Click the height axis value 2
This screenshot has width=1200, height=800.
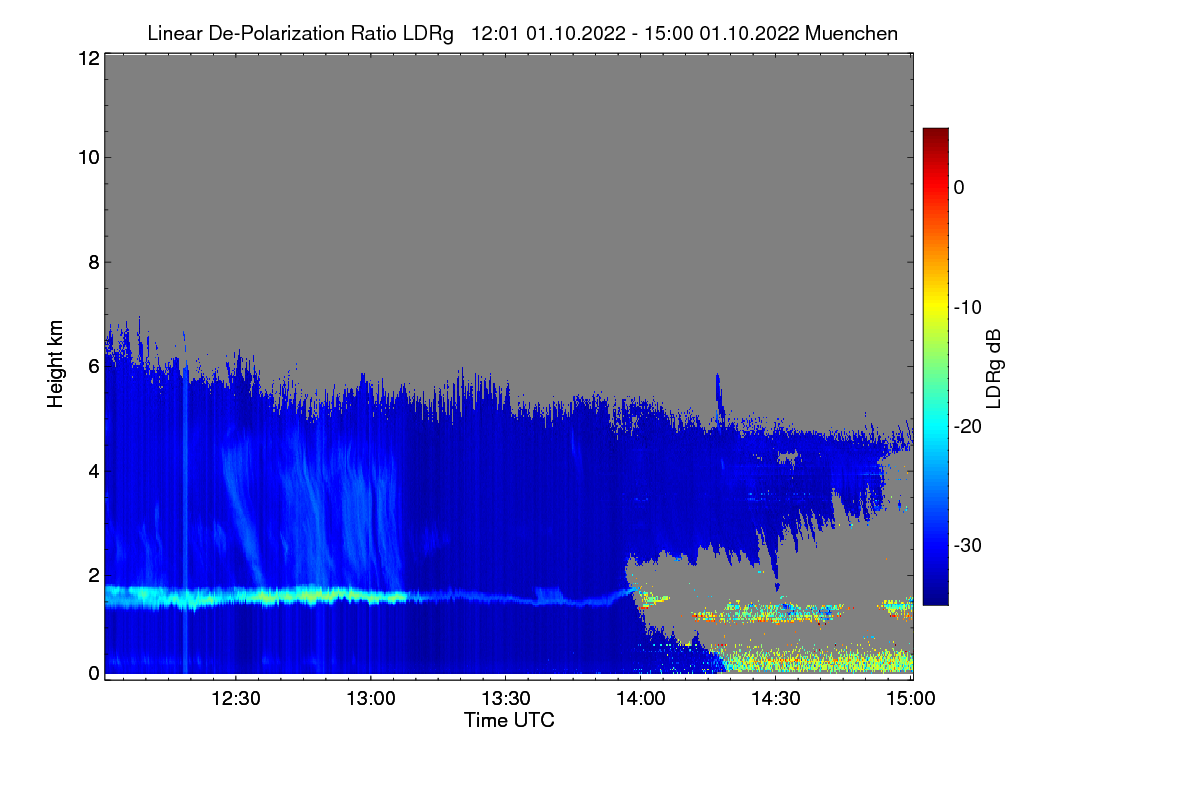coord(92,575)
